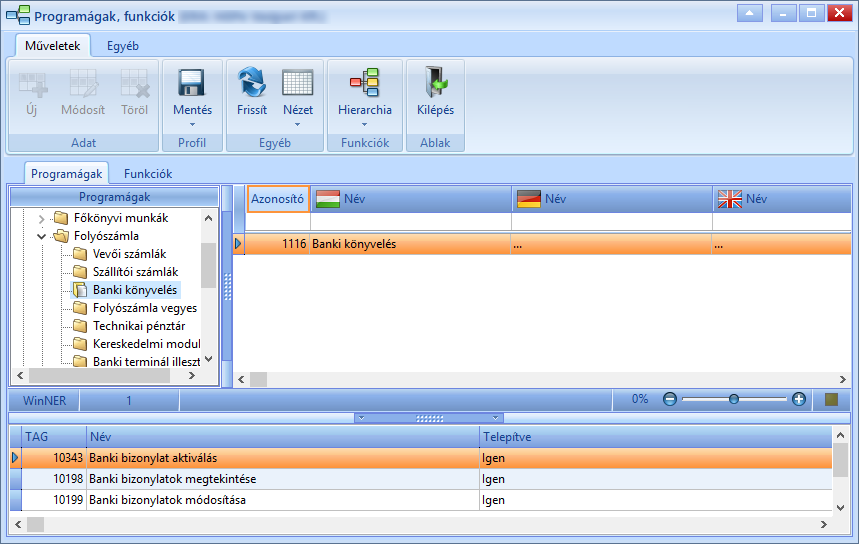Viewport: 859px width, 544px height.
Task: Click the right collapse chevron on the splitter bar
Action: [x=495, y=418]
